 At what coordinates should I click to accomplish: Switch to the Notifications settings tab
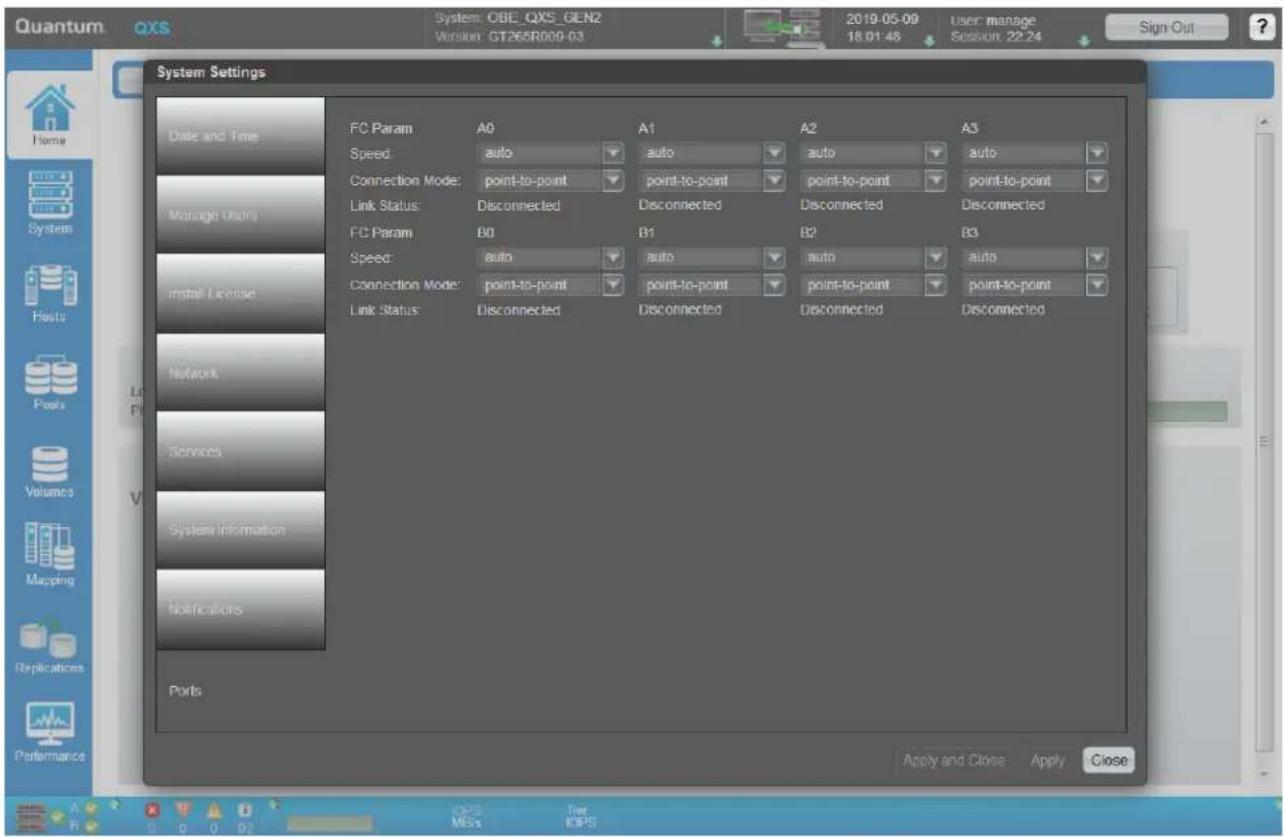click(x=241, y=609)
